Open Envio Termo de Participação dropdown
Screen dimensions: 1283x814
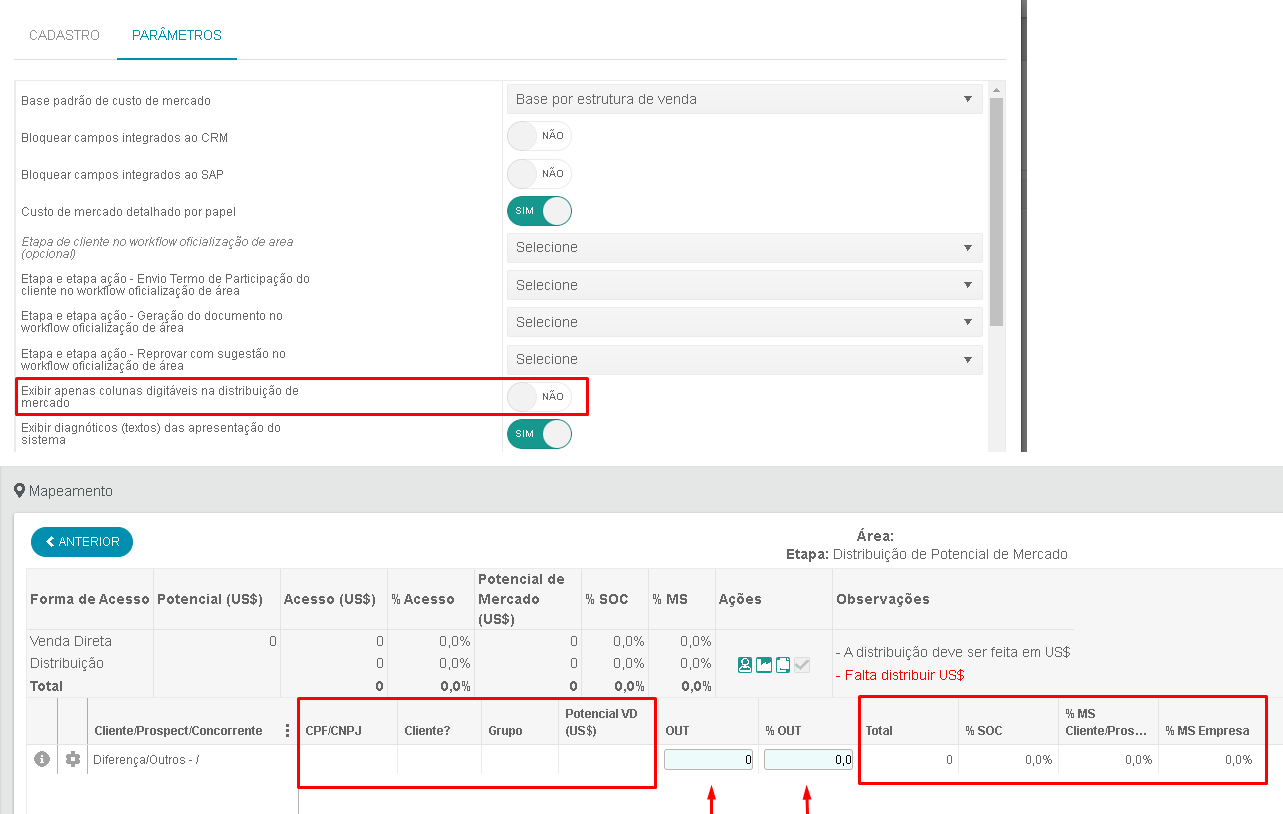coord(744,285)
